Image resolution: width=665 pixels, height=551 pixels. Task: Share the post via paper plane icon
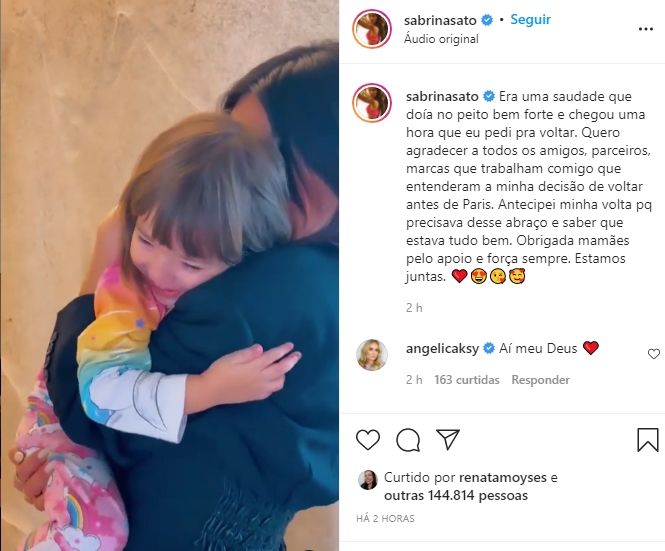pos(448,439)
